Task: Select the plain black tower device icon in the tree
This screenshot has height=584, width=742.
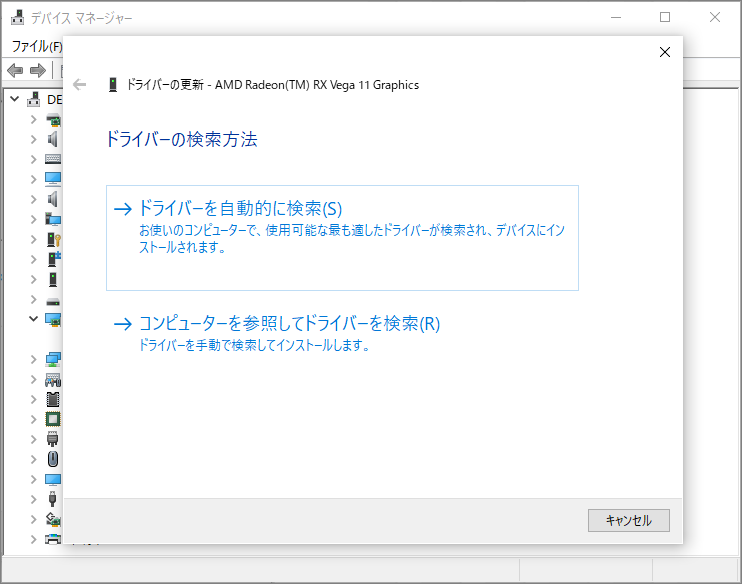Action: coord(53,279)
